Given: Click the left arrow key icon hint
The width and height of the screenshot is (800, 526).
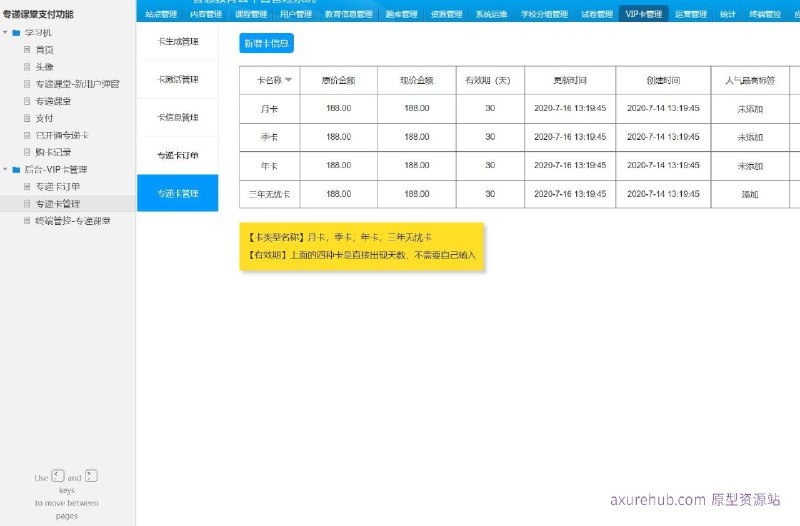Looking at the screenshot, I should (58, 476).
